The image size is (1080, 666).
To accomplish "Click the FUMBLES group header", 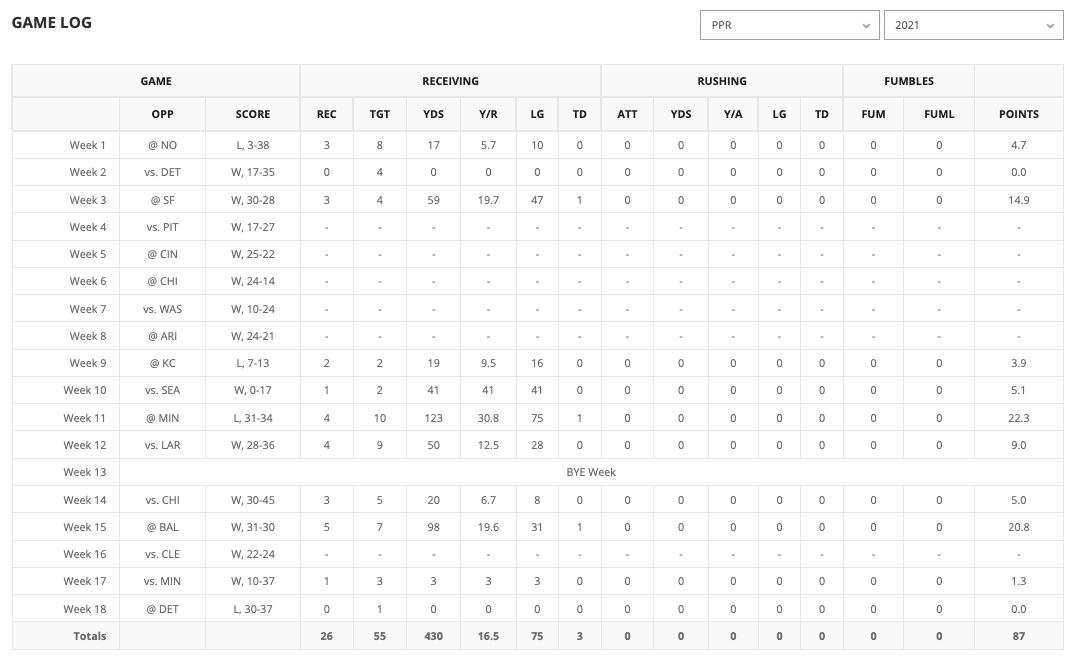I will (909, 81).
